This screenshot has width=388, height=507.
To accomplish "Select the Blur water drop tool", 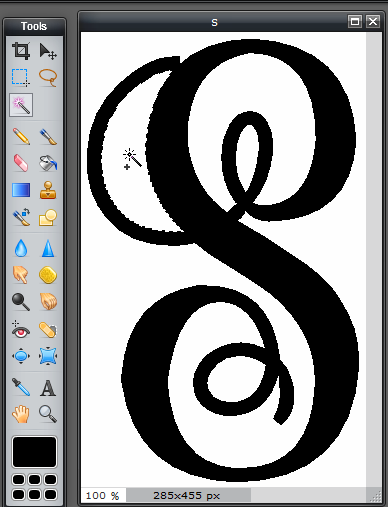I will click(x=21, y=248).
